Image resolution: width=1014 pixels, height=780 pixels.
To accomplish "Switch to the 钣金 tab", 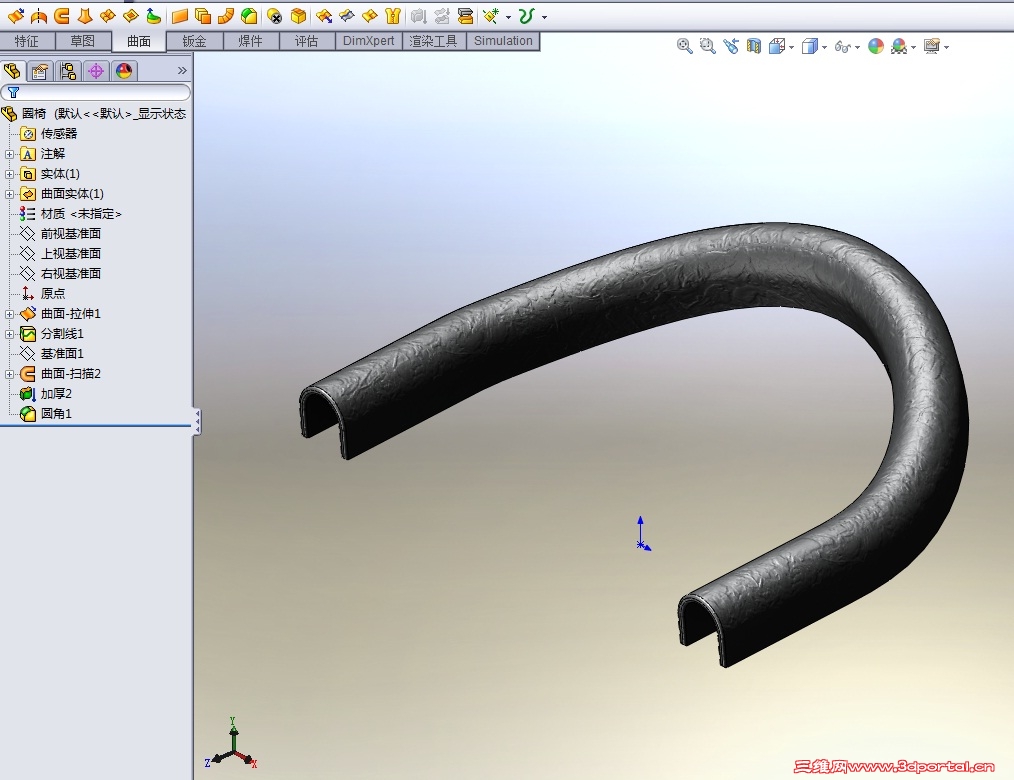I will tap(194, 41).
